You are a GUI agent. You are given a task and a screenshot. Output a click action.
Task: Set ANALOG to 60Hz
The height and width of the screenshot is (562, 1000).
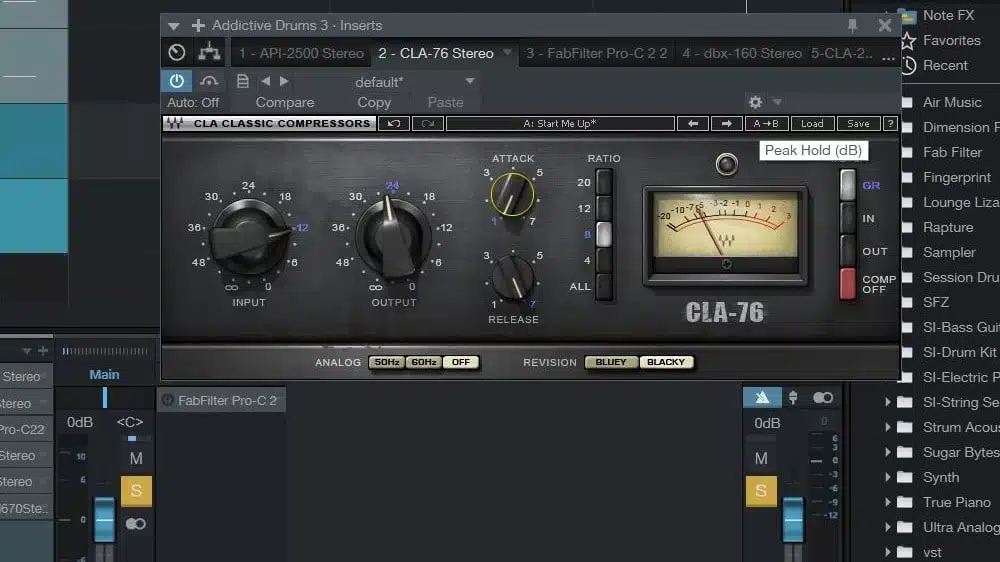423,362
